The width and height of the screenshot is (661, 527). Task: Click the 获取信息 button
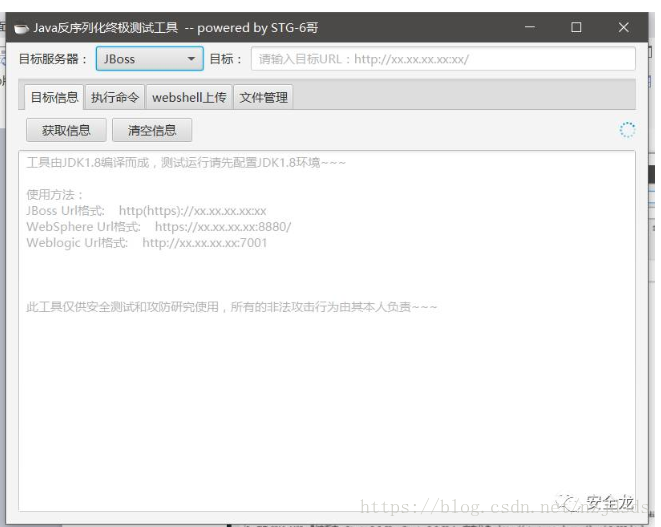pyautogui.click(x=66, y=130)
